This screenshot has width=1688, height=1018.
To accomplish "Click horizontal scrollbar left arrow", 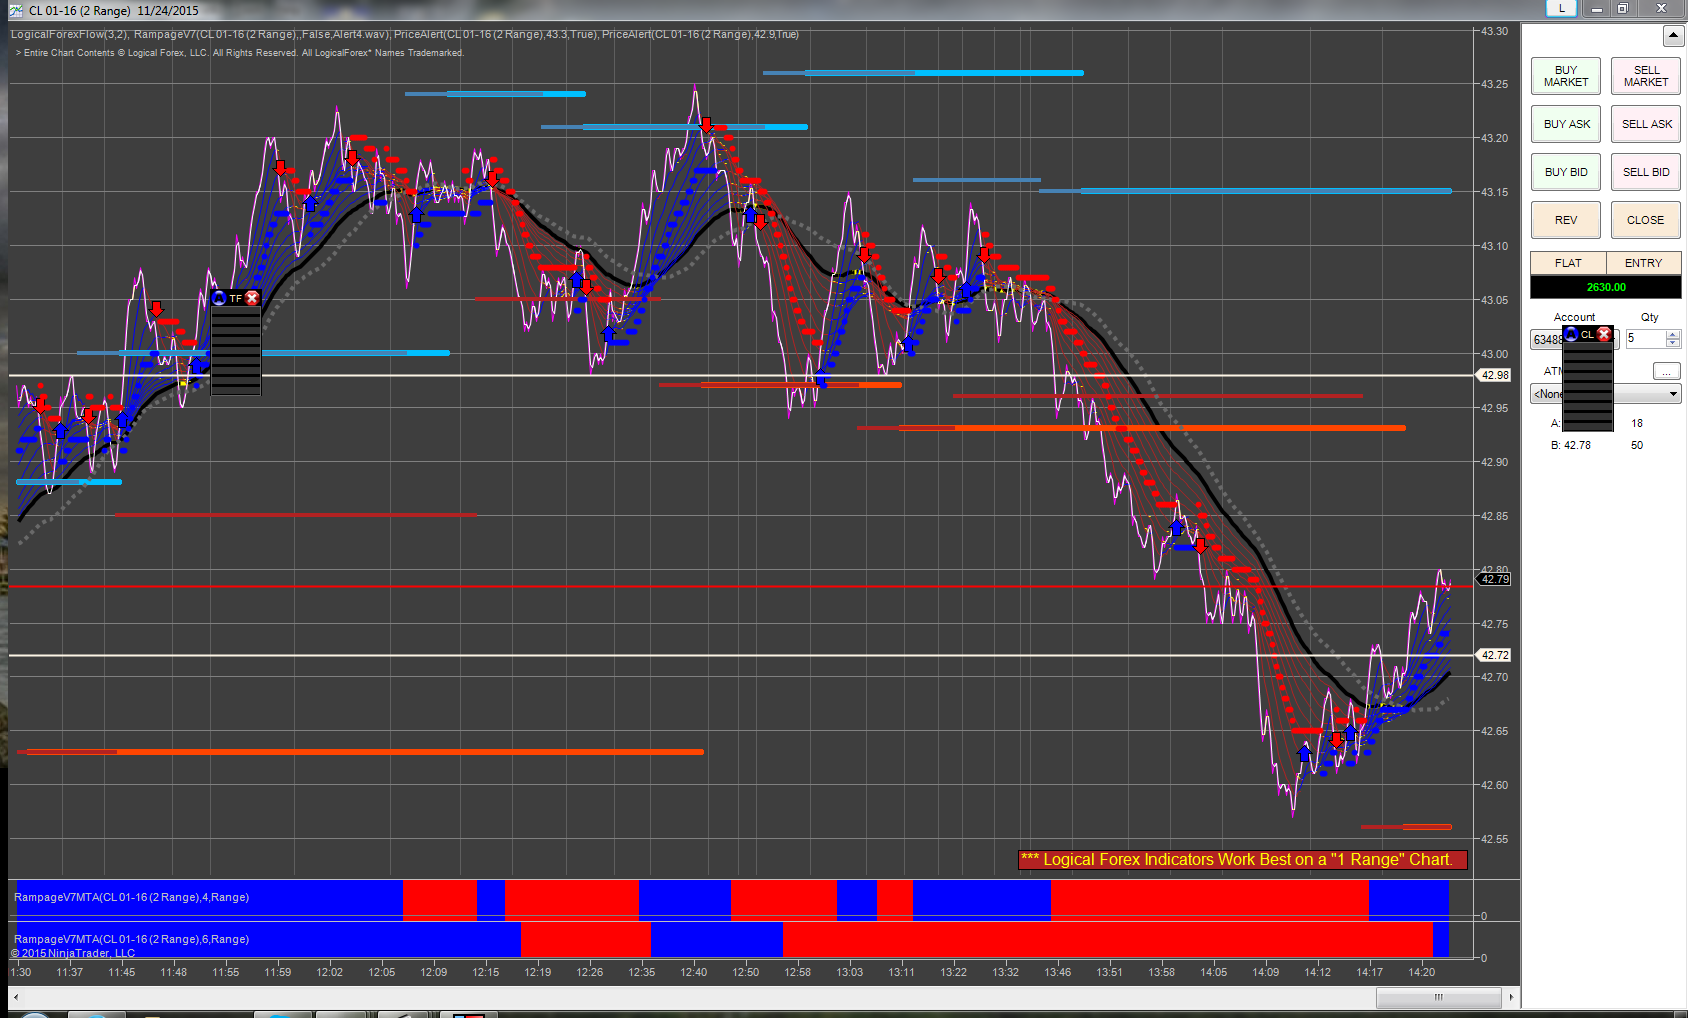I will [15, 997].
